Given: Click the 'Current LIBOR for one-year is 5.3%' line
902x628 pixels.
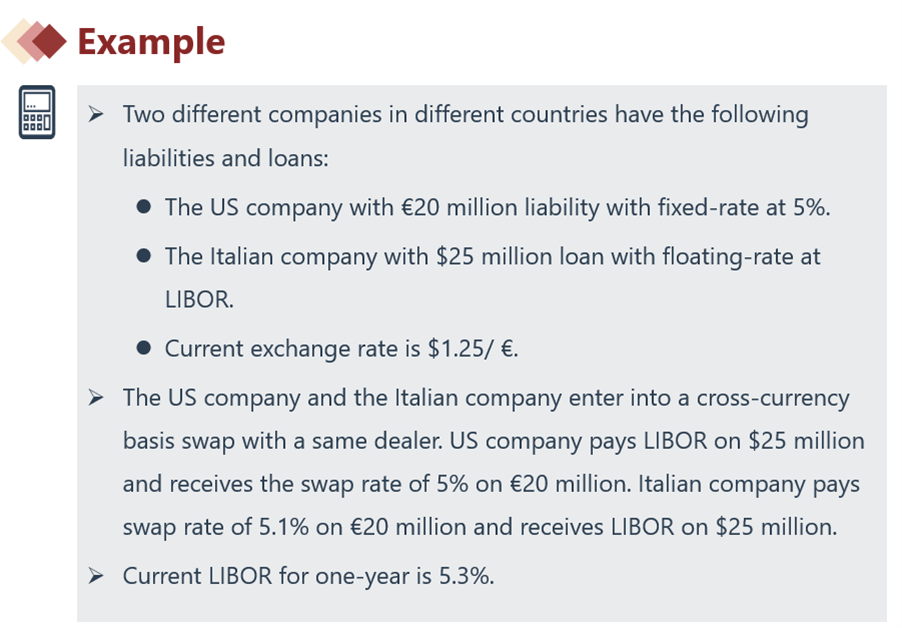Looking at the screenshot, I should click(x=308, y=576).
